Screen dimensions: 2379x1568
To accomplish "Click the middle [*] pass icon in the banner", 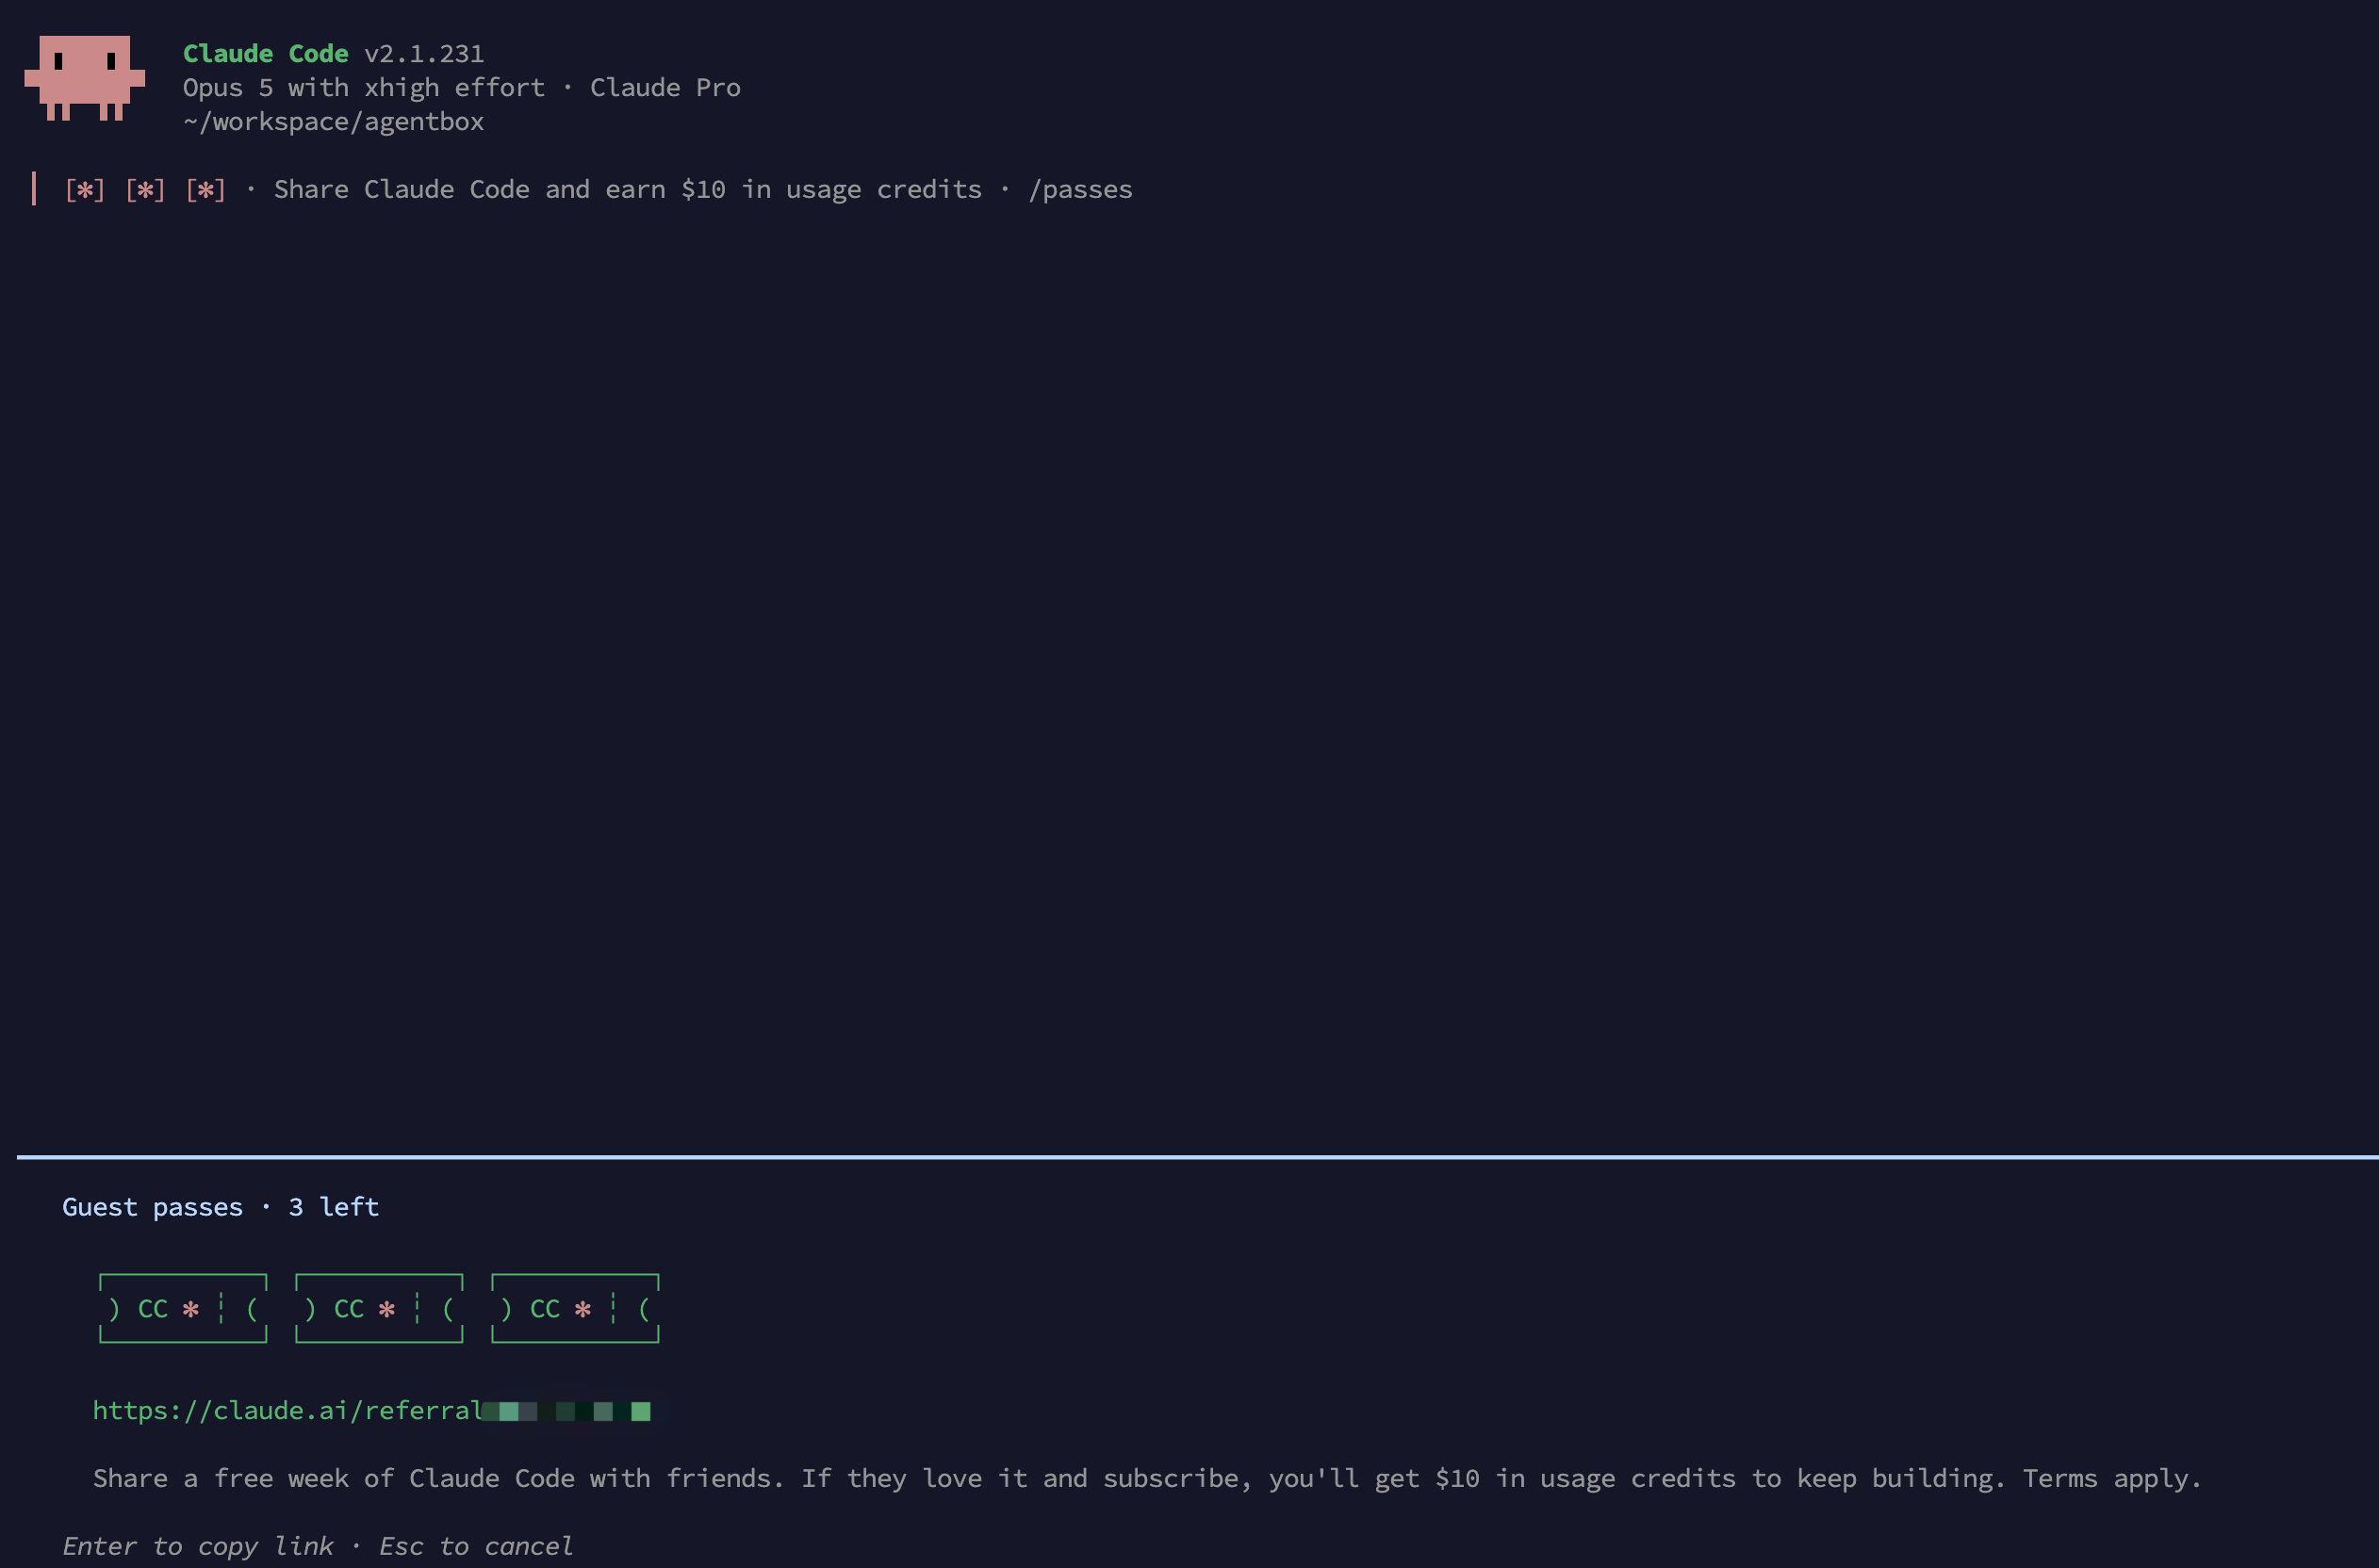I will coord(145,189).
